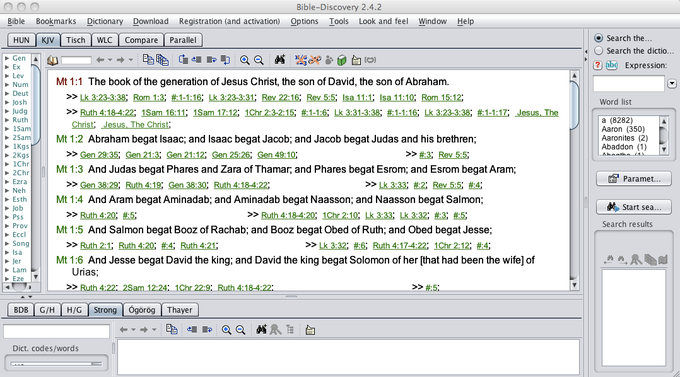The image size is (680, 377).
Task: Open the Bible forward-history dropdown arrow
Action: pos(131,60)
